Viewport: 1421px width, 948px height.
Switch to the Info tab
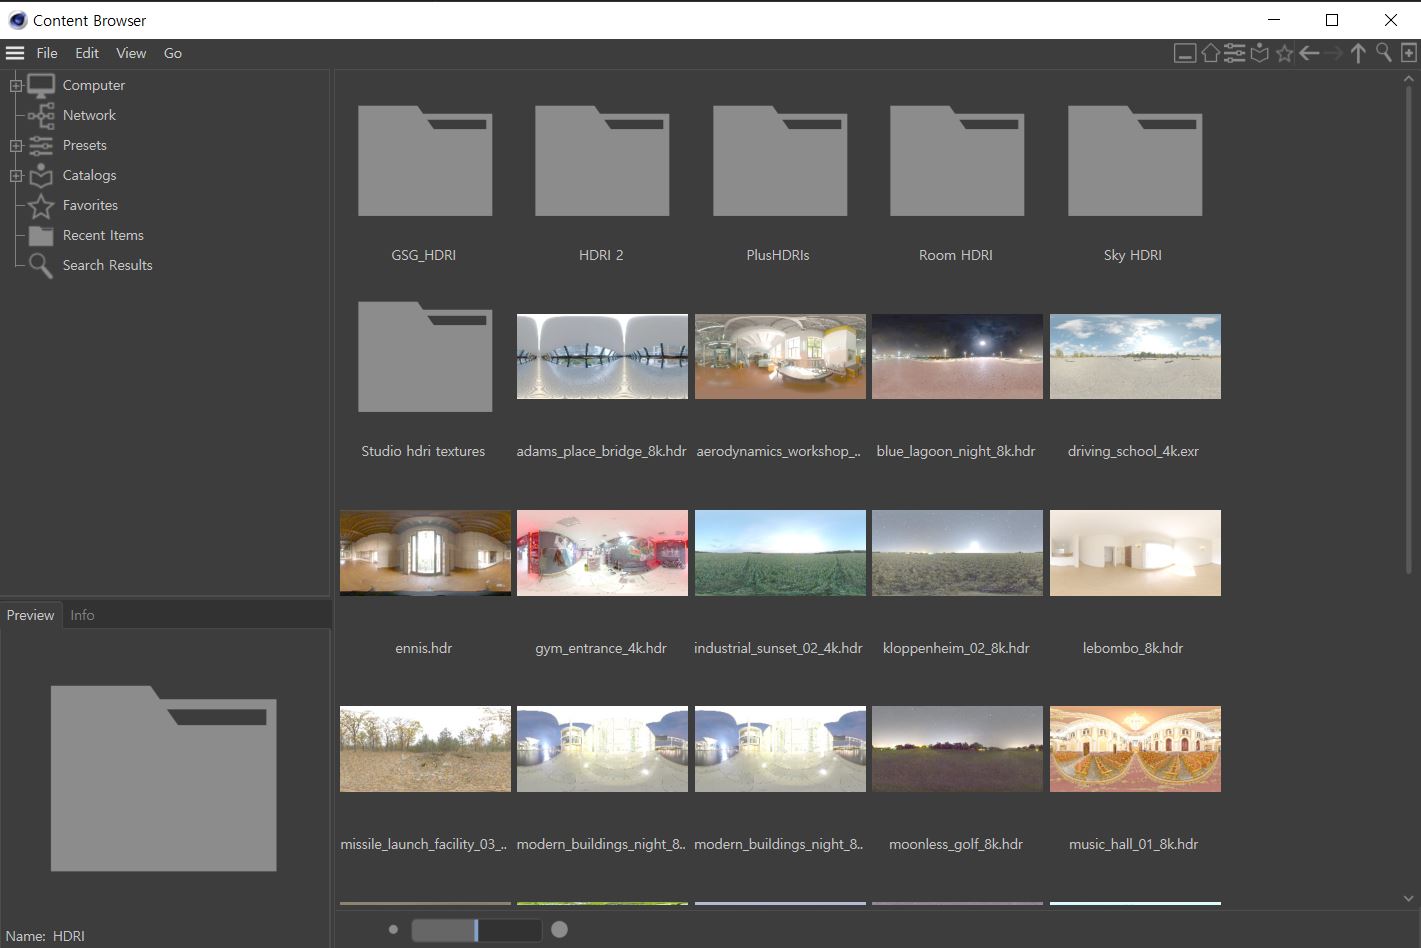(82, 615)
